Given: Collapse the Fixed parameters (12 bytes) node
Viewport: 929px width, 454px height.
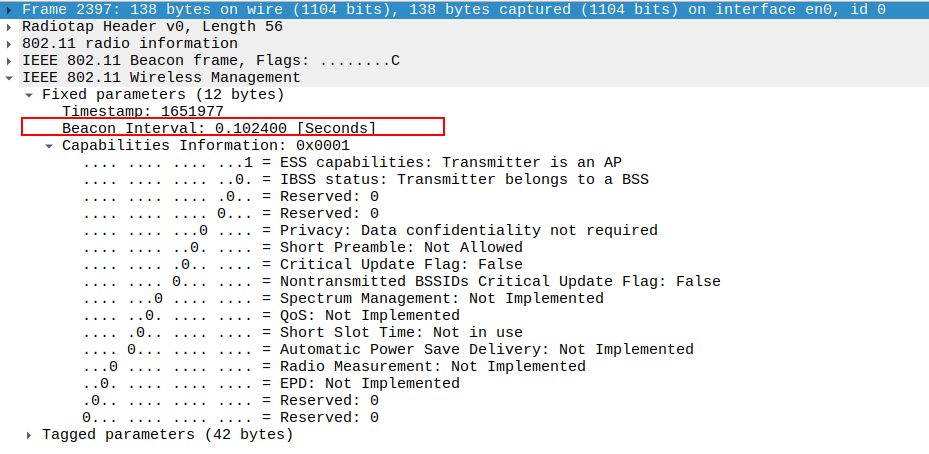Looking at the screenshot, I should 29,94.
